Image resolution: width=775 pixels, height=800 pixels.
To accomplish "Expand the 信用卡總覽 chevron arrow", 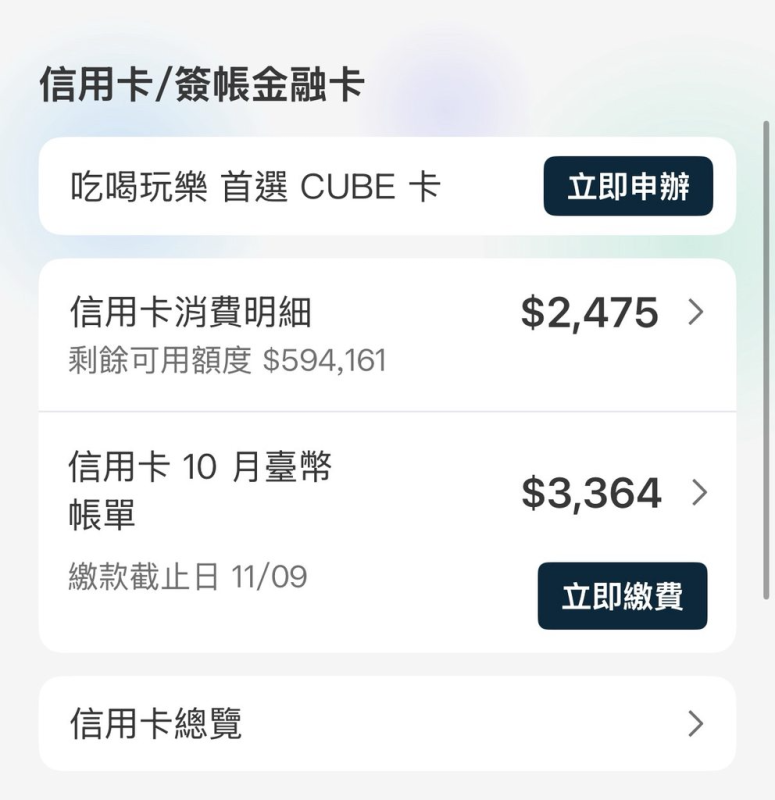I will [696, 723].
